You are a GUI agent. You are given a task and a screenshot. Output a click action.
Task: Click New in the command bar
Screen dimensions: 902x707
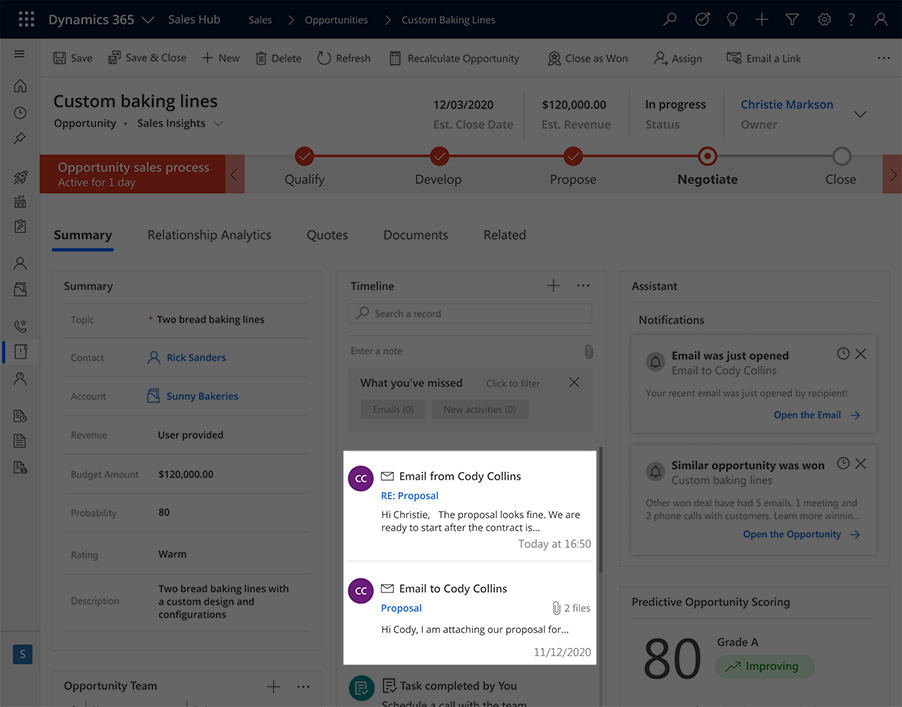point(220,58)
